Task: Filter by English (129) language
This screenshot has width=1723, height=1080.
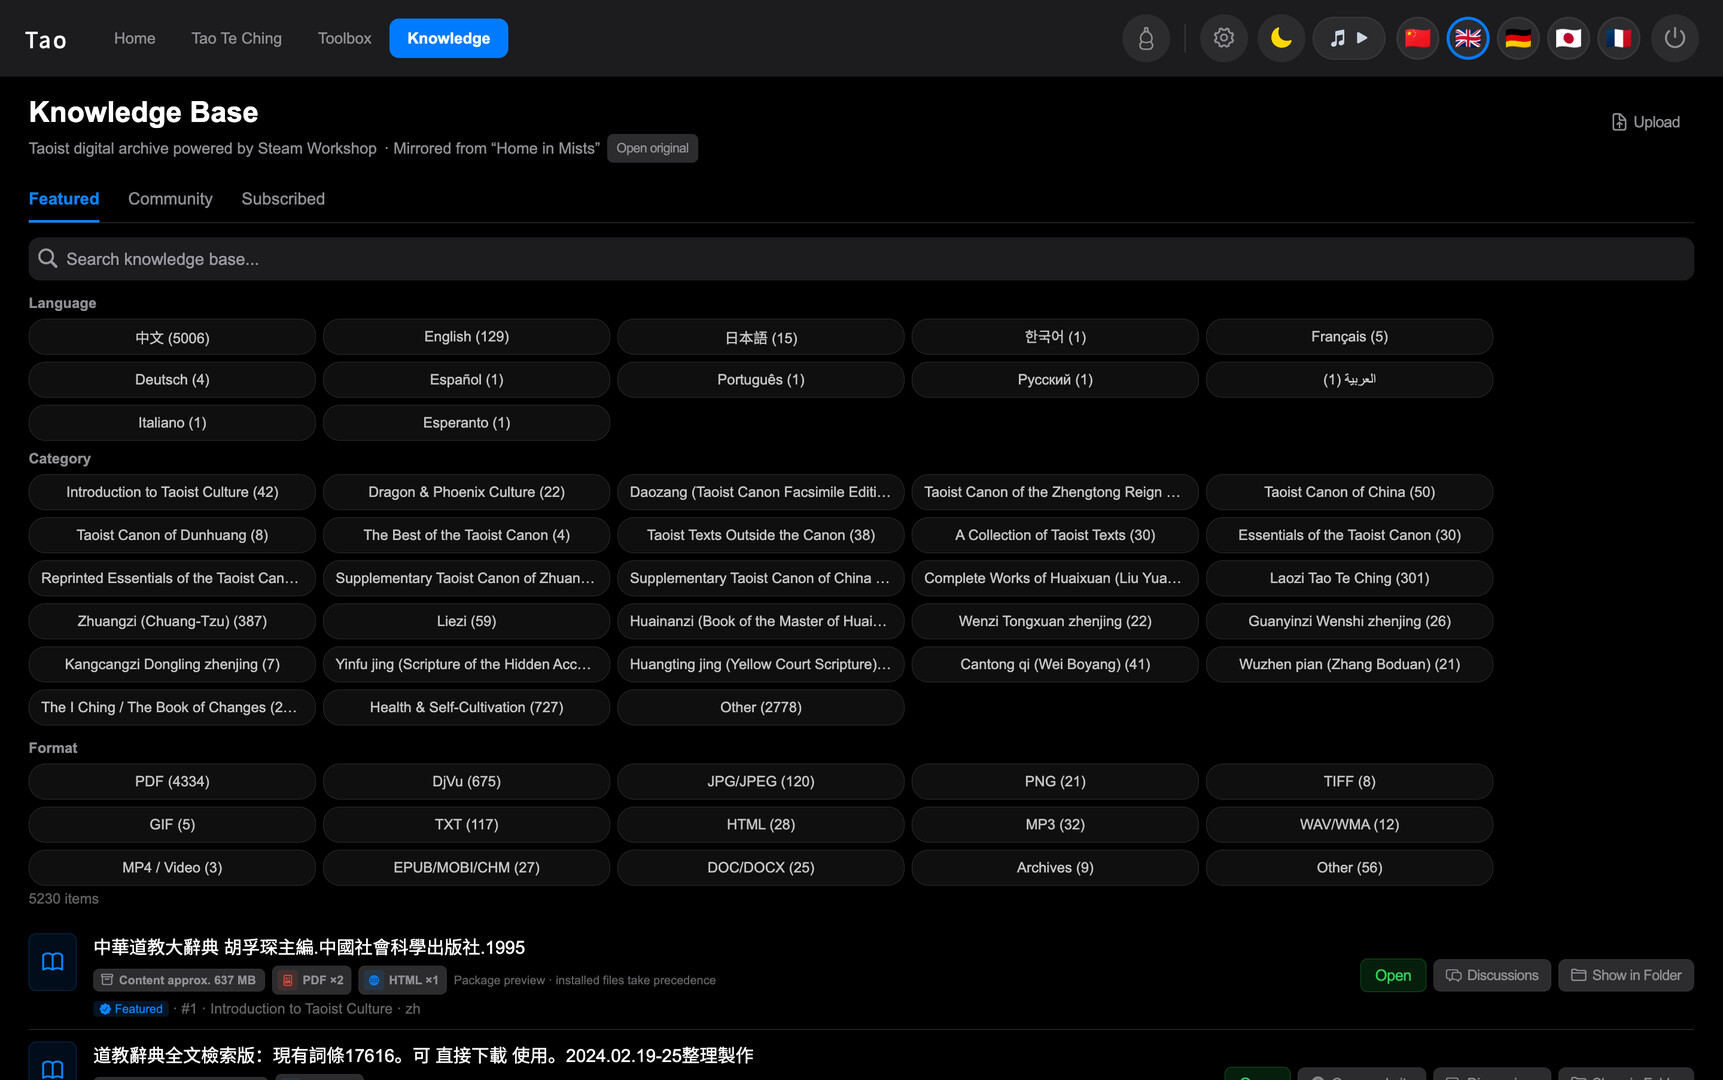Action: tap(466, 337)
